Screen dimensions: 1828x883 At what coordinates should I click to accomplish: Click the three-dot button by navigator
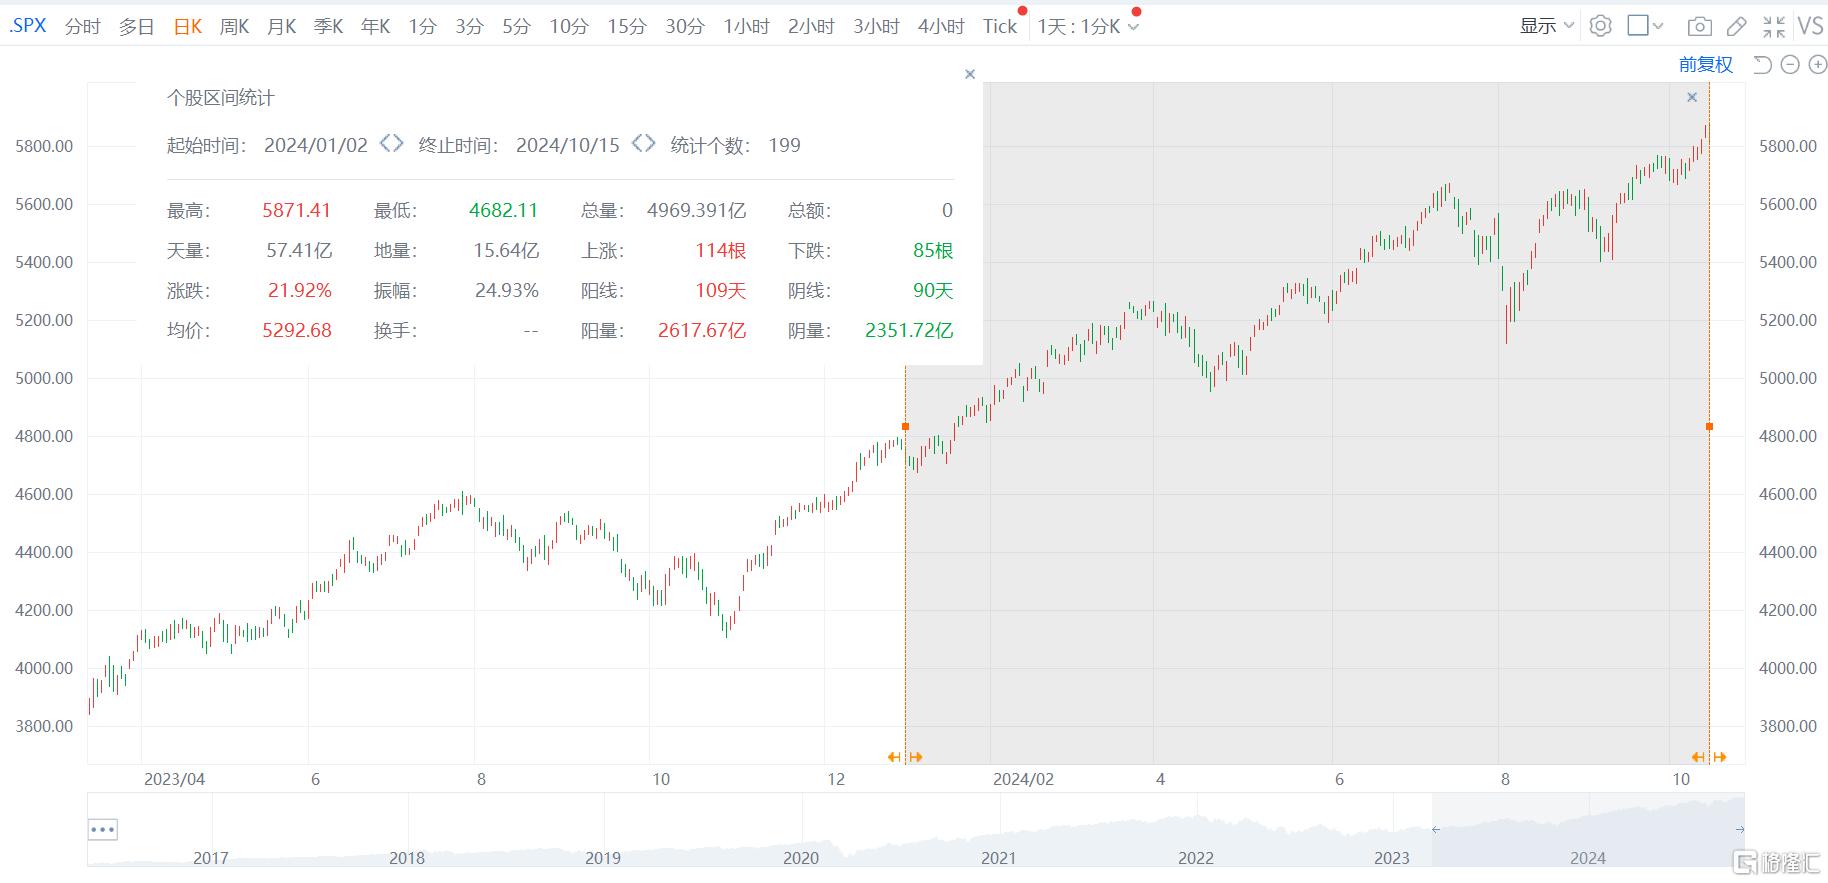point(103,829)
